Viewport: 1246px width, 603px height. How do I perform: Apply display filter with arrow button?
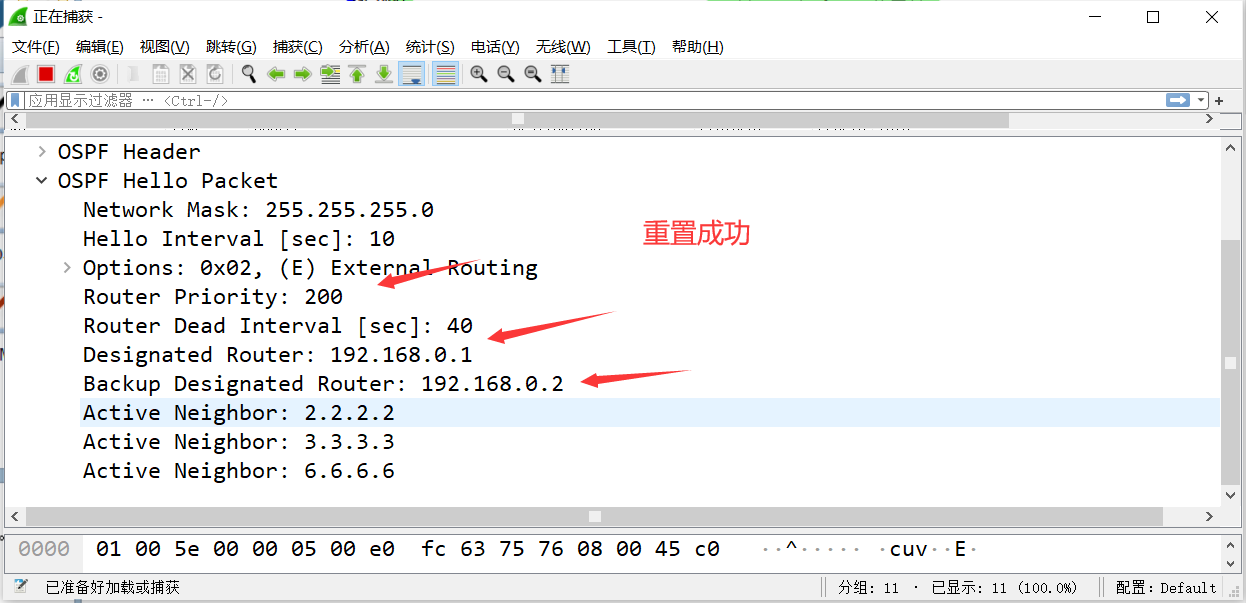click(x=1178, y=100)
